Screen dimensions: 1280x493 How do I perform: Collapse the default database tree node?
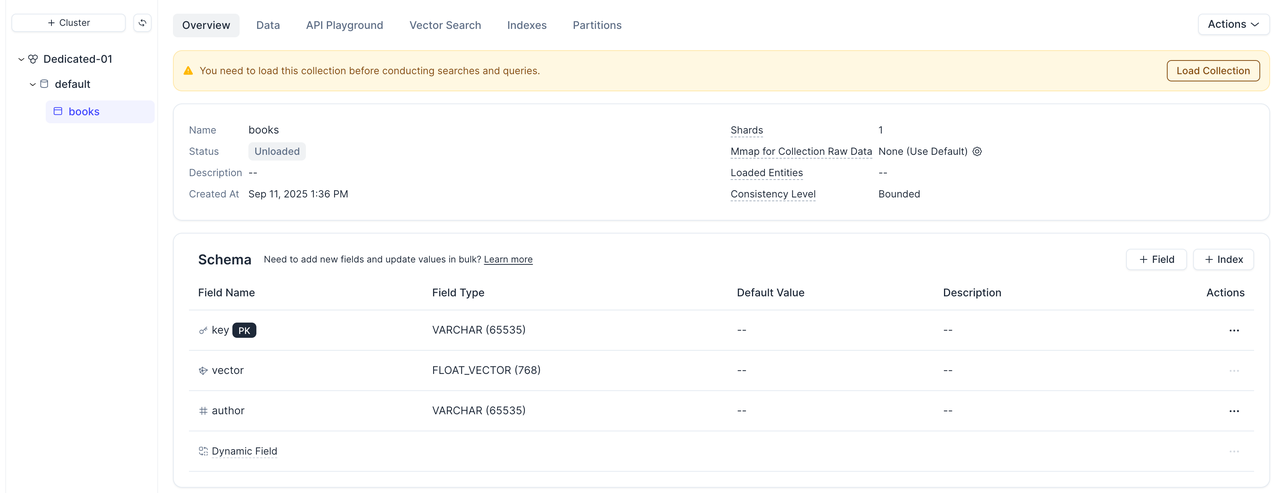pyautogui.click(x=32, y=84)
